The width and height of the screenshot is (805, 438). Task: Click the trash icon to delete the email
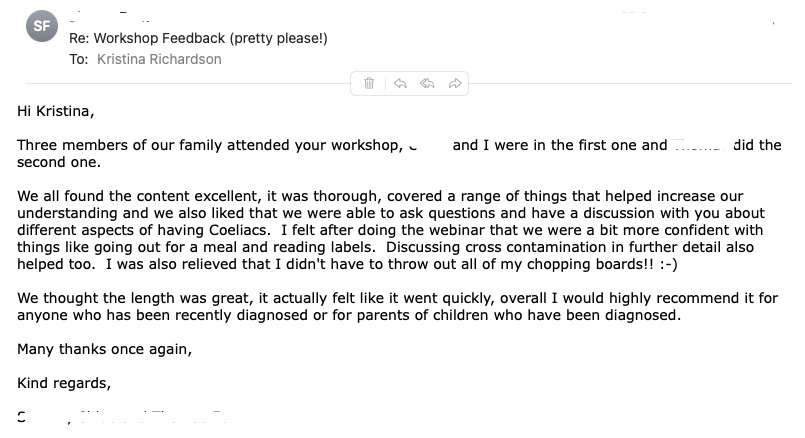(x=369, y=83)
